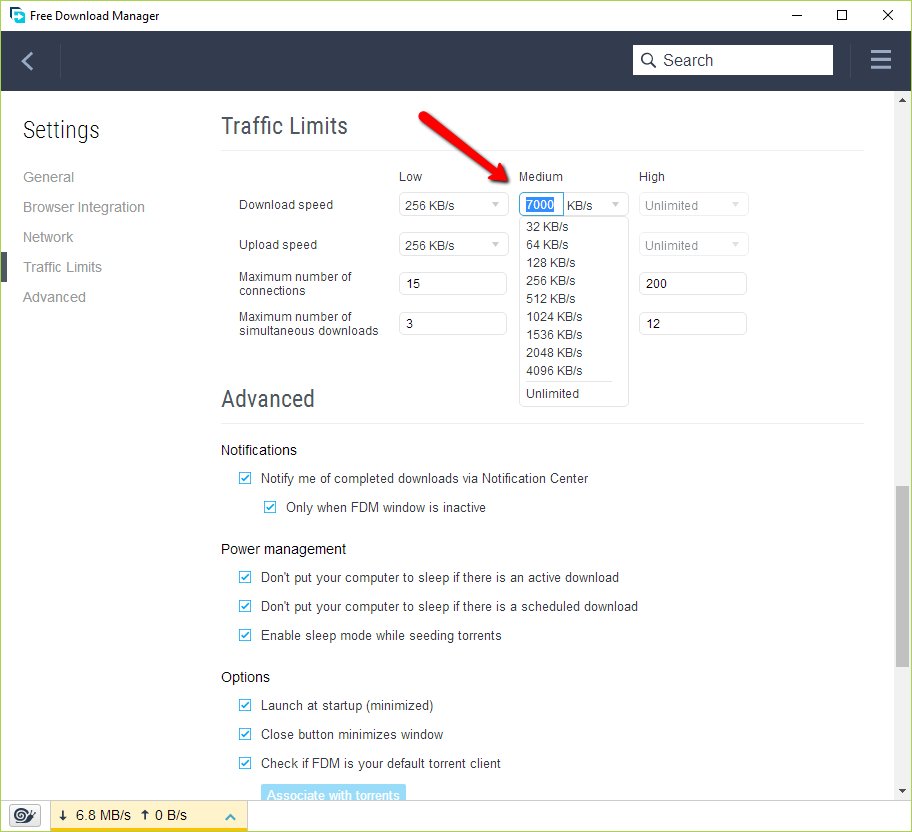Click the Free Download Manager logo icon

(x=17, y=15)
